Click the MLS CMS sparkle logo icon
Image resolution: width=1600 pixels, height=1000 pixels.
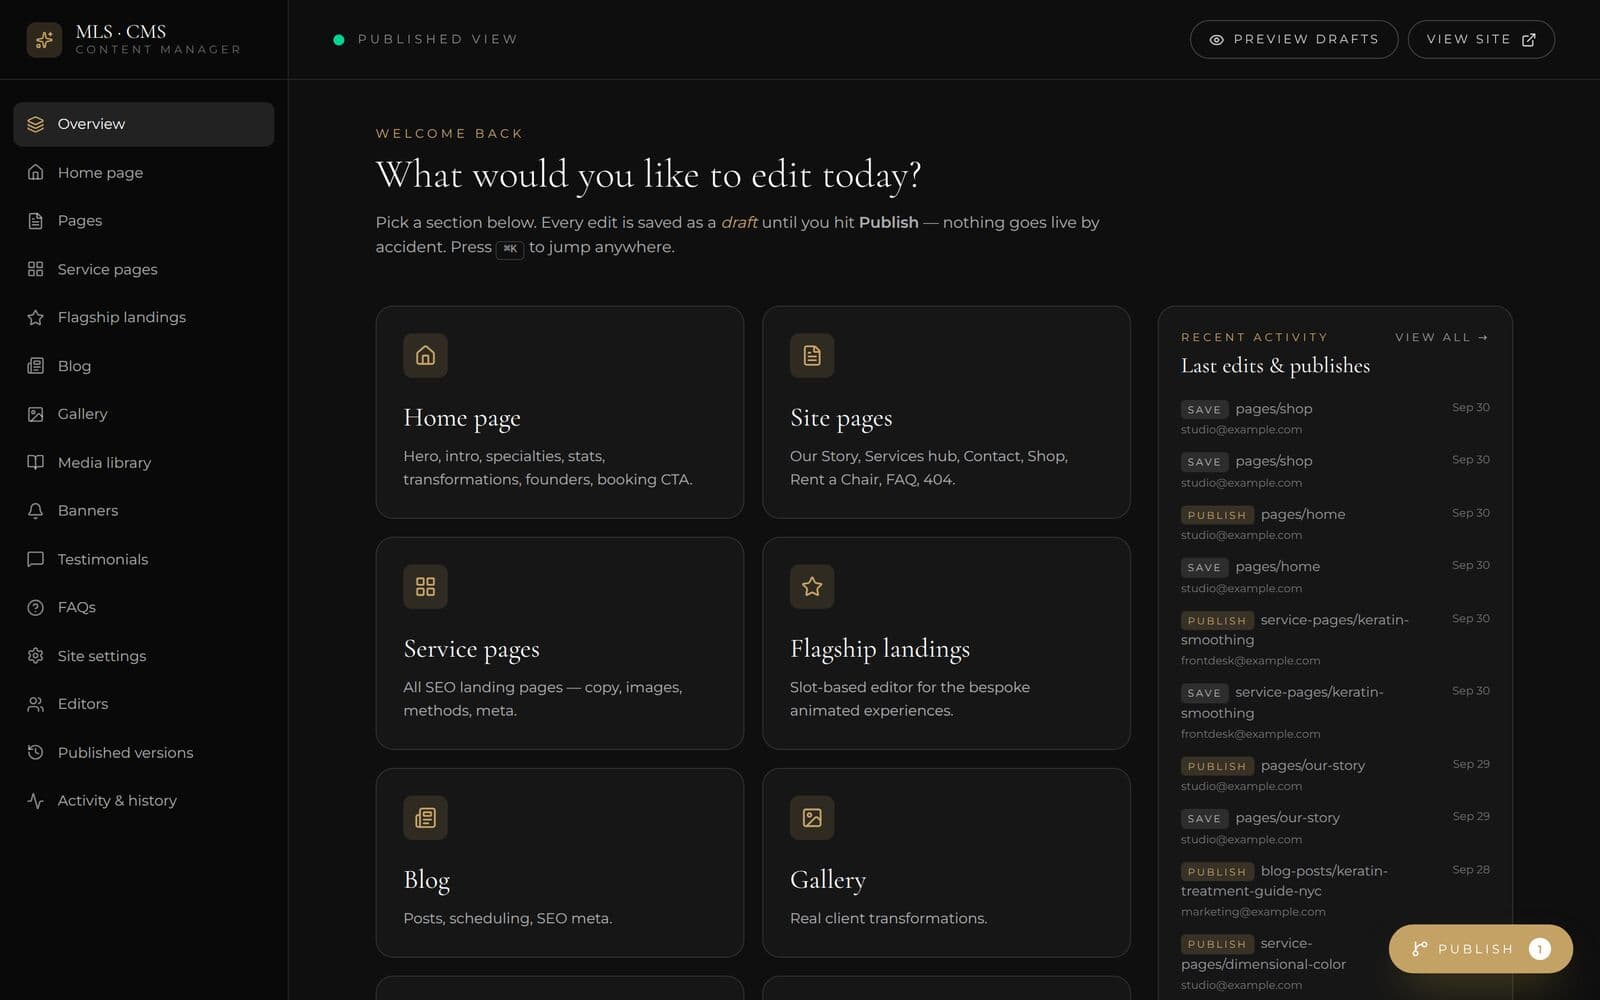(44, 40)
